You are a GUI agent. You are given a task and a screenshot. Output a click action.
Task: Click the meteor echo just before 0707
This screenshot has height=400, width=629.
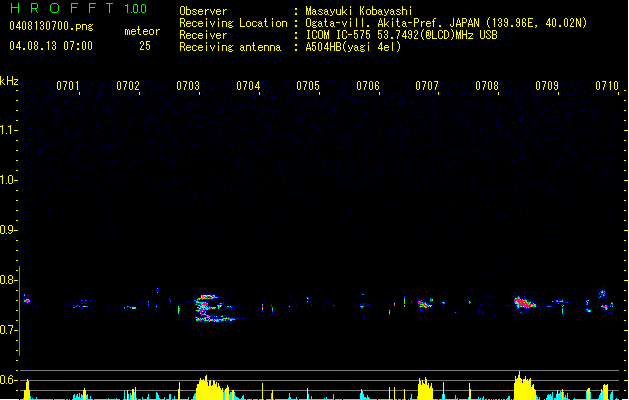pos(424,304)
